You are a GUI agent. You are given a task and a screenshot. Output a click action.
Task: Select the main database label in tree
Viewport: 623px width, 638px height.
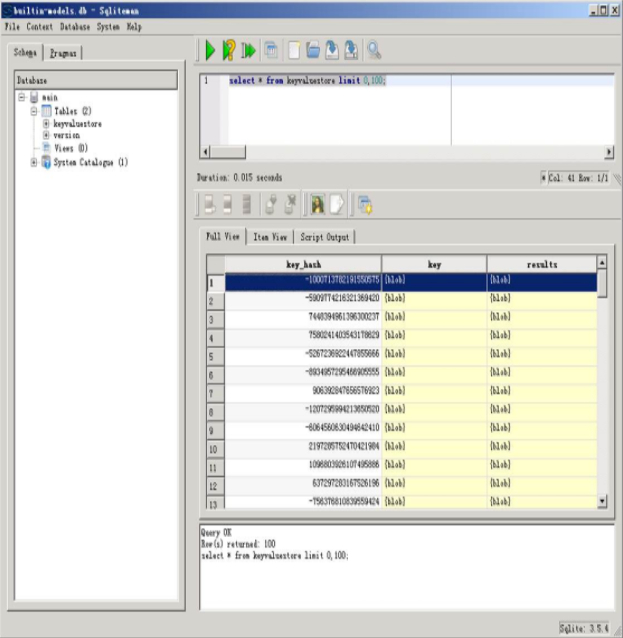click(x=50, y=97)
